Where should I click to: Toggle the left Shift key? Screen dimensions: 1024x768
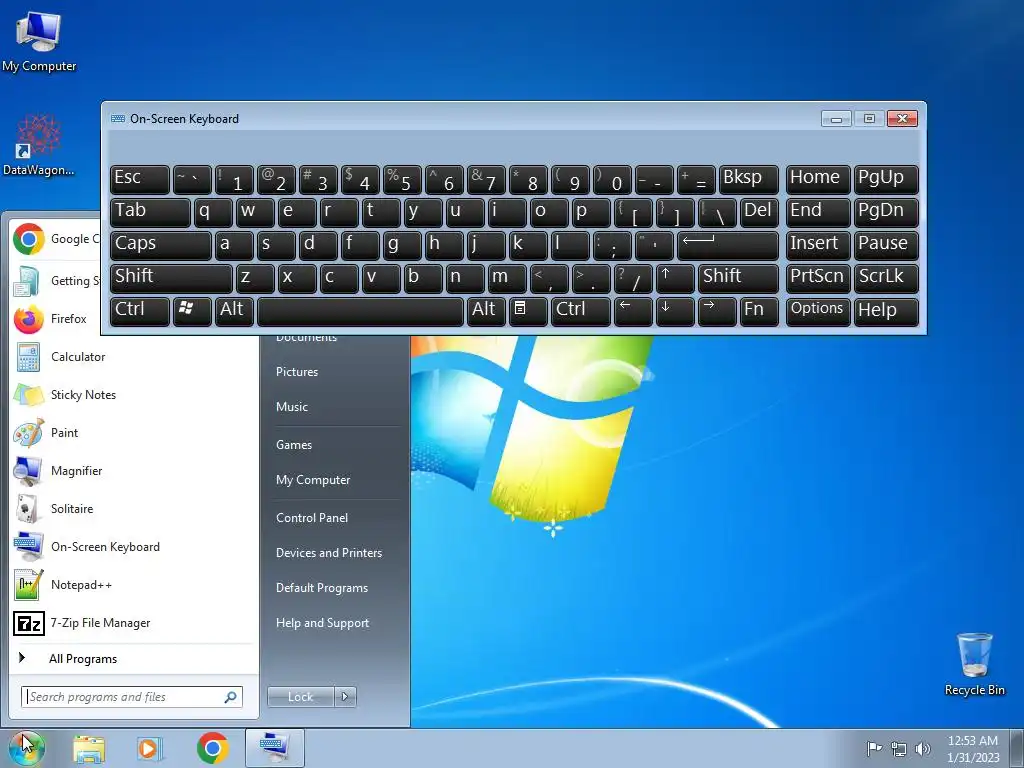click(171, 278)
